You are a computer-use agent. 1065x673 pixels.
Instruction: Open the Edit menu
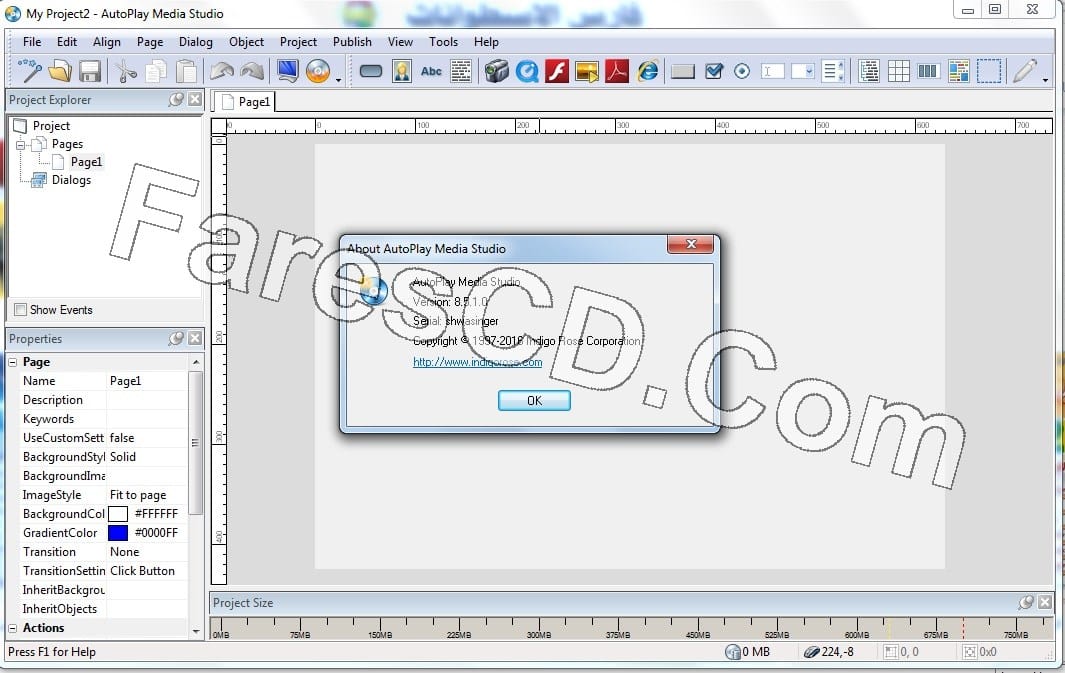click(67, 41)
